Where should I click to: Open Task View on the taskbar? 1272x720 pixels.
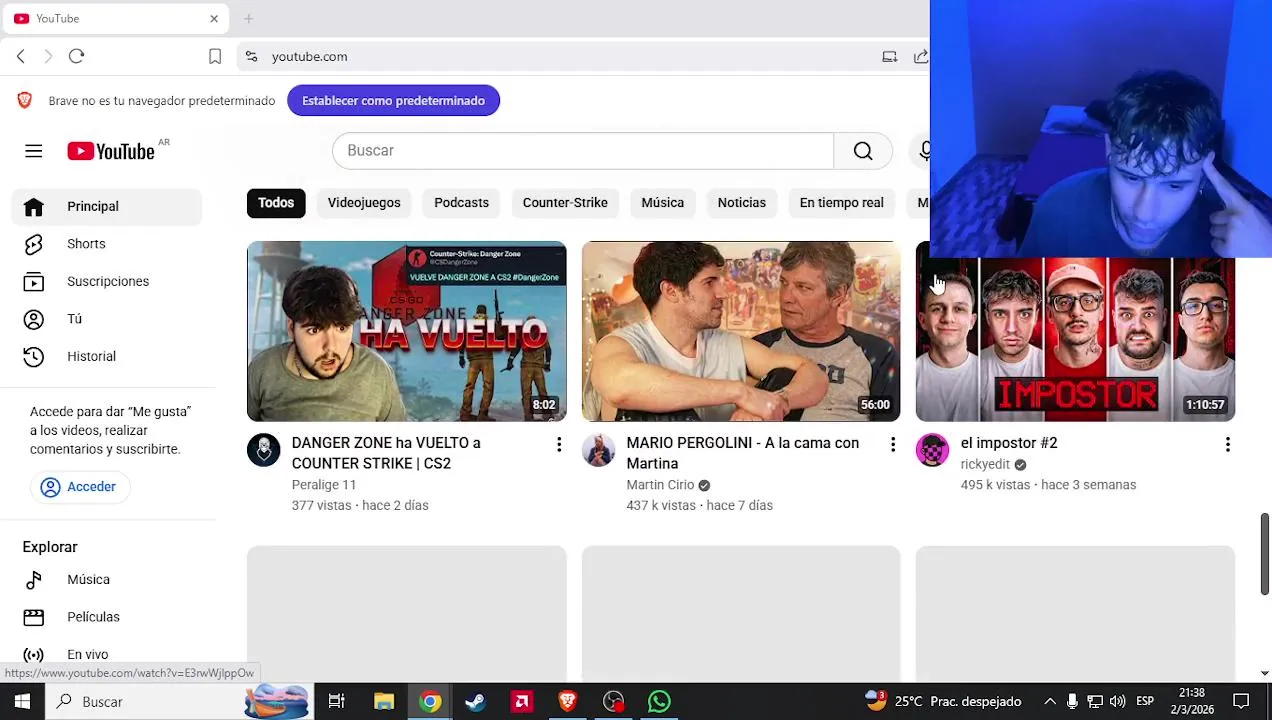336,702
